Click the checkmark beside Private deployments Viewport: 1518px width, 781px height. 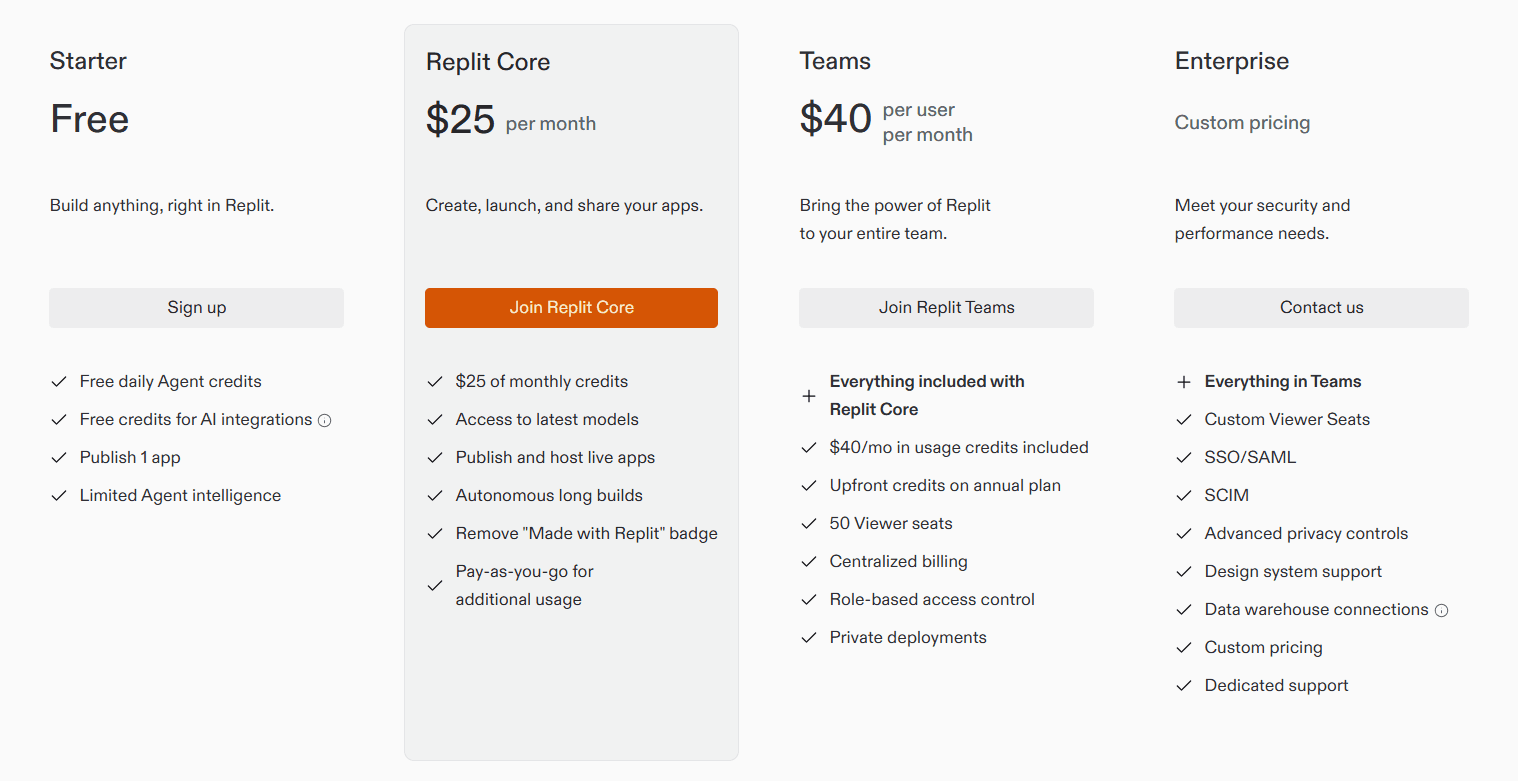[x=809, y=637]
